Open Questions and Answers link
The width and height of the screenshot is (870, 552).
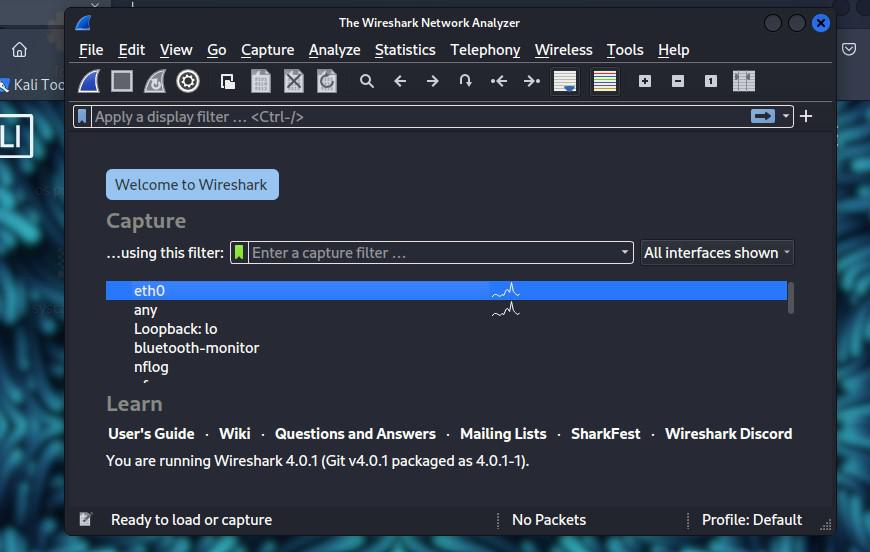tap(355, 433)
